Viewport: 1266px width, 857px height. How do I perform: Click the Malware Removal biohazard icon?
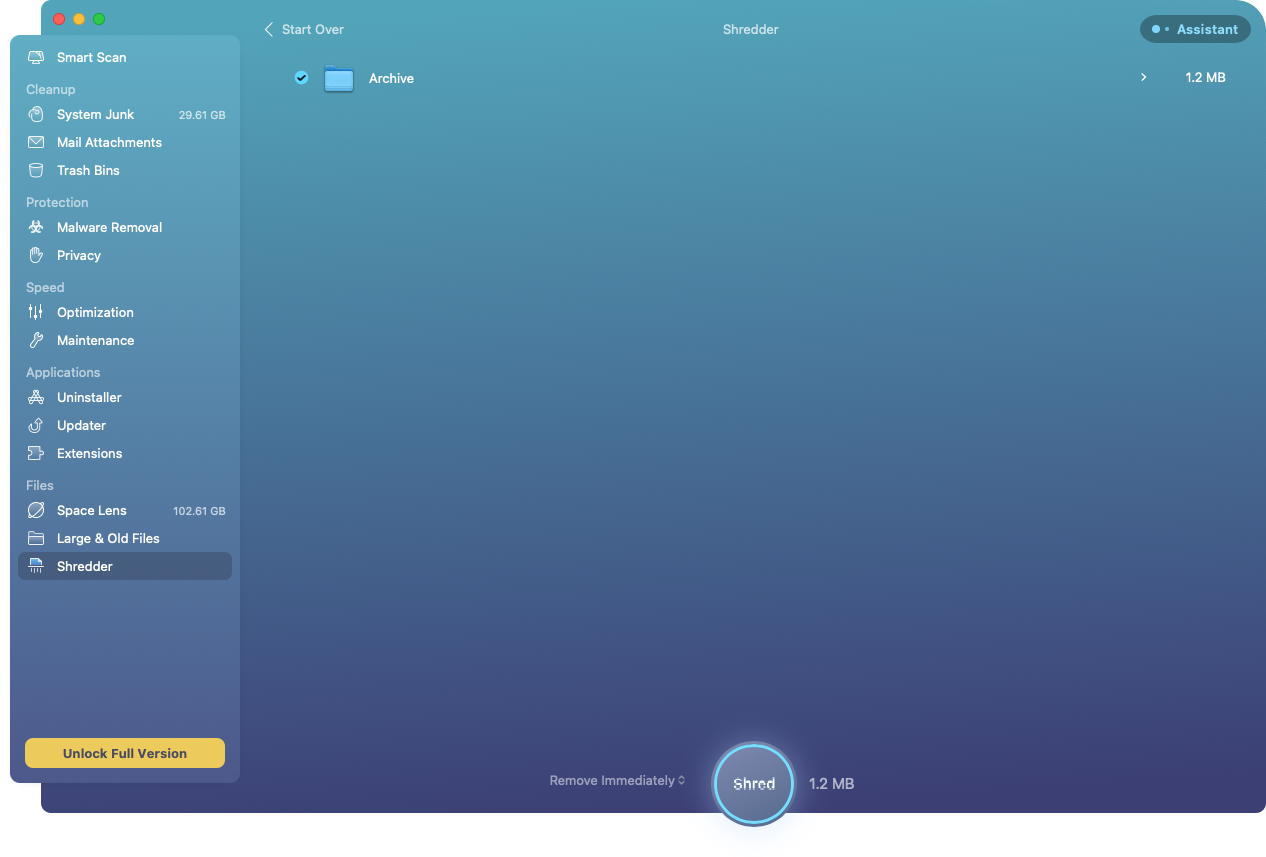36,227
